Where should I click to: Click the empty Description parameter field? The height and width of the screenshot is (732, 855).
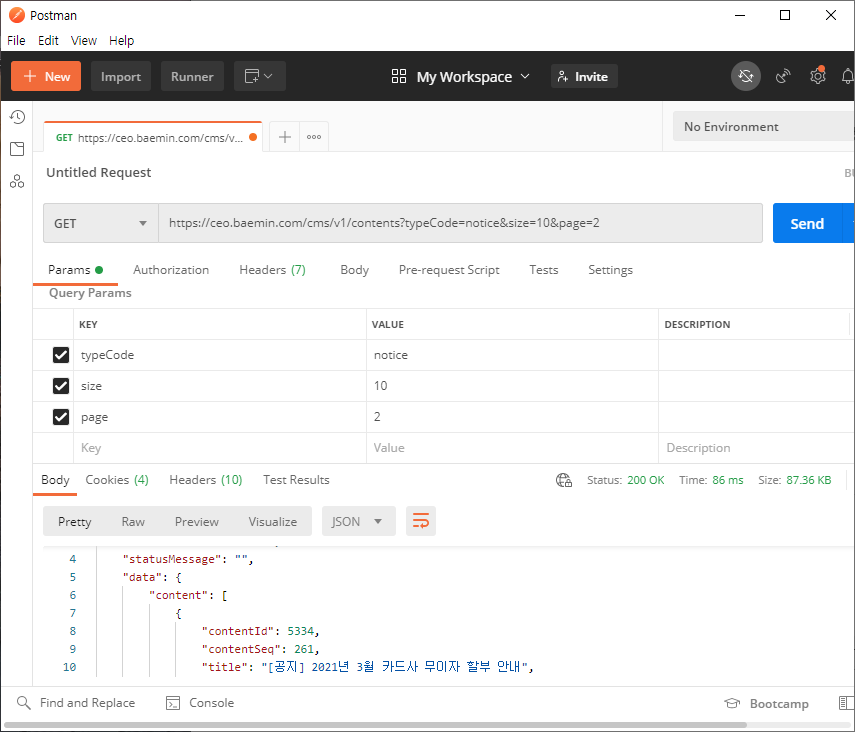pyautogui.click(x=756, y=448)
